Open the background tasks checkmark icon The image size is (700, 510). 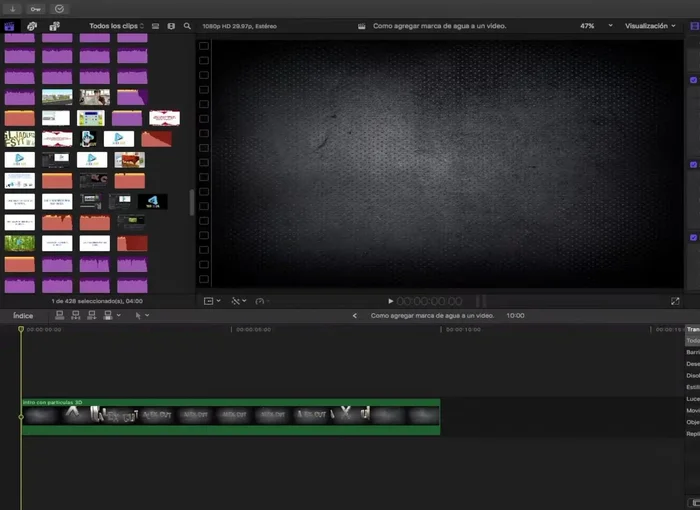coord(59,8)
